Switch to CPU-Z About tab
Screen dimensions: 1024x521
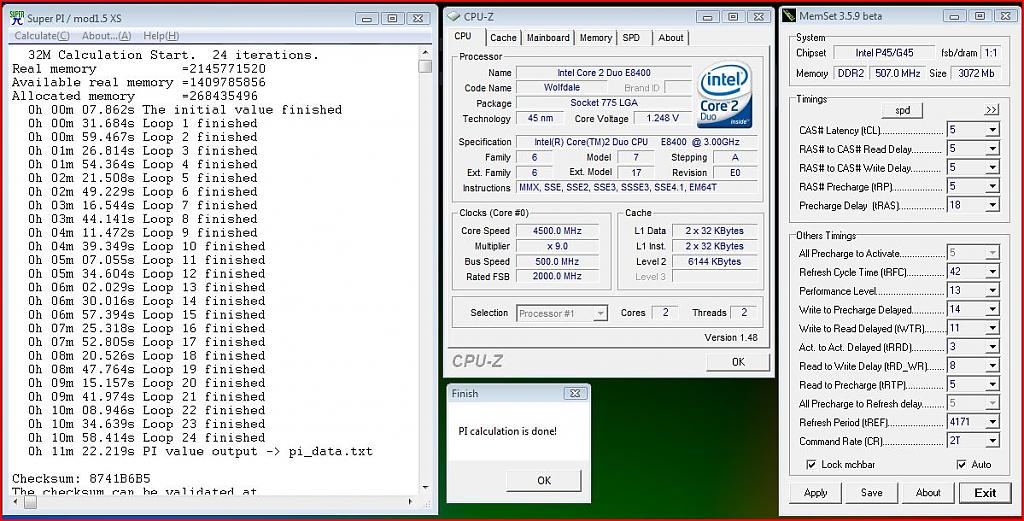point(671,38)
